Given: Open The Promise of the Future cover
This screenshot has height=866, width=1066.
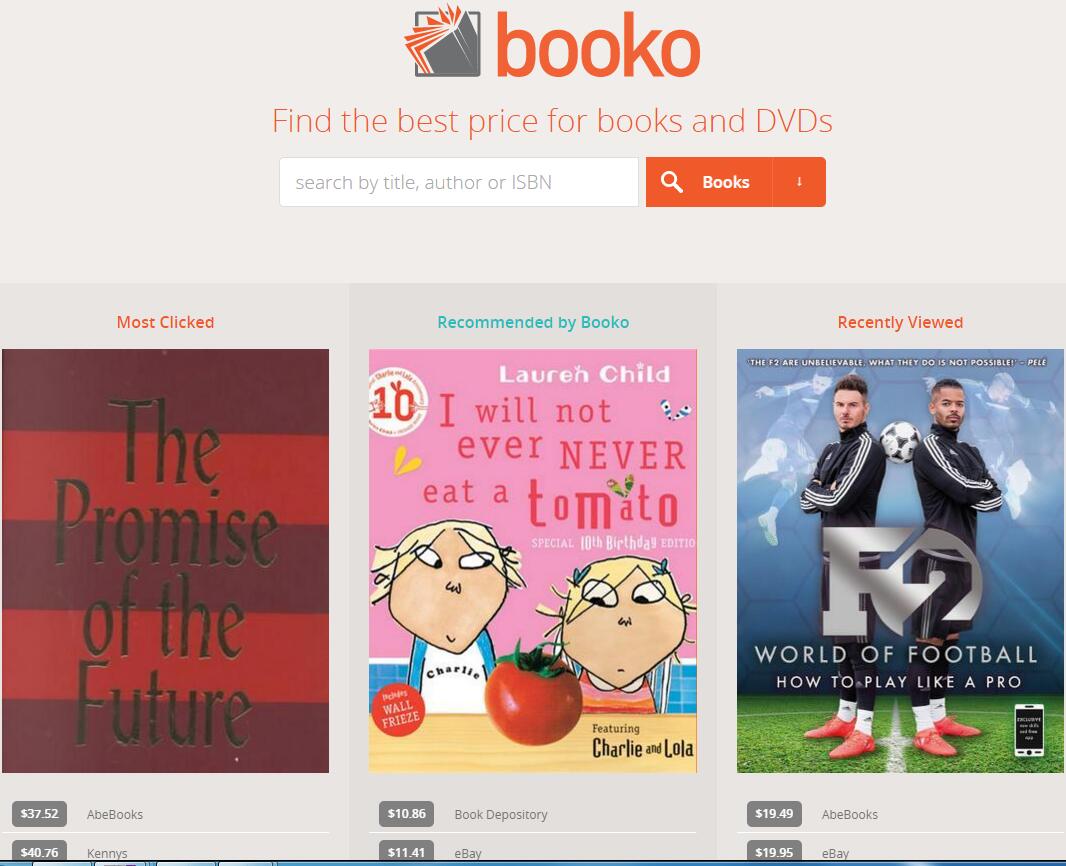Looking at the screenshot, I should coord(165,561).
